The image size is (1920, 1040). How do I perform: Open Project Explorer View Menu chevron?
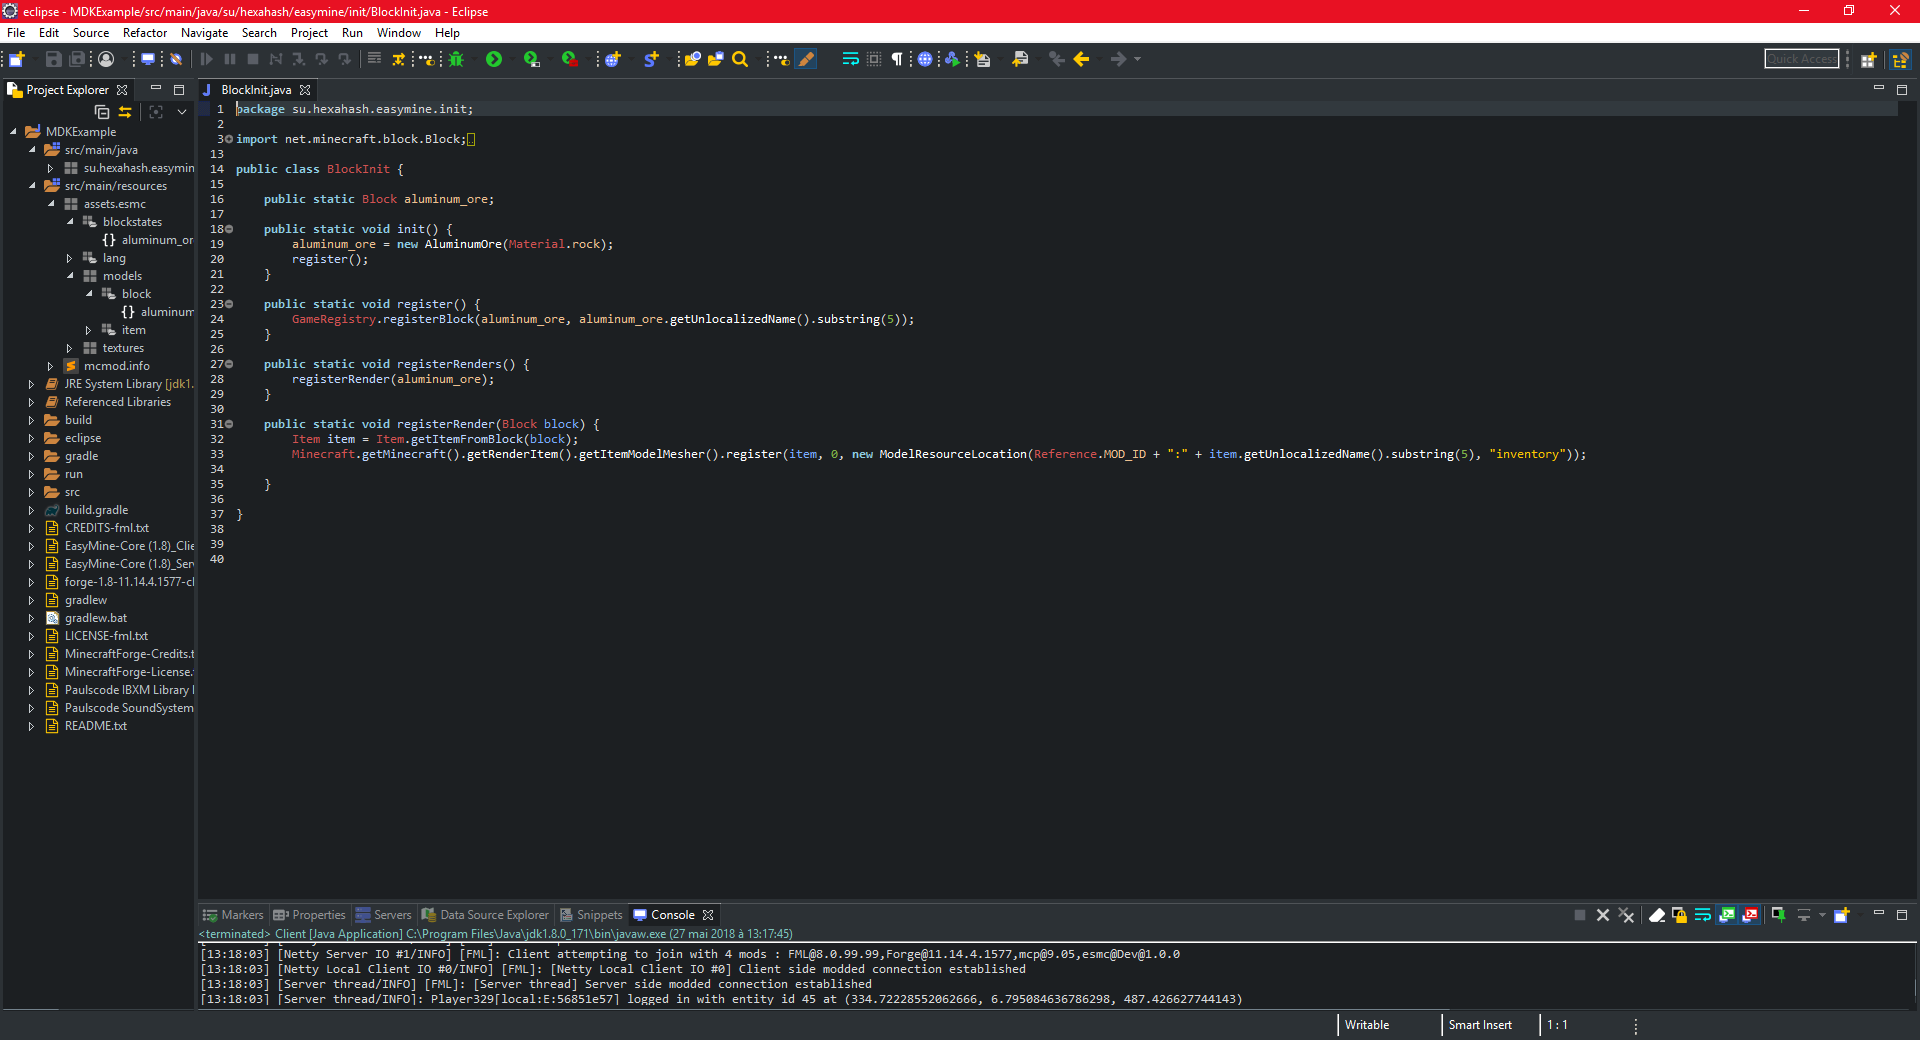pyautogui.click(x=182, y=112)
